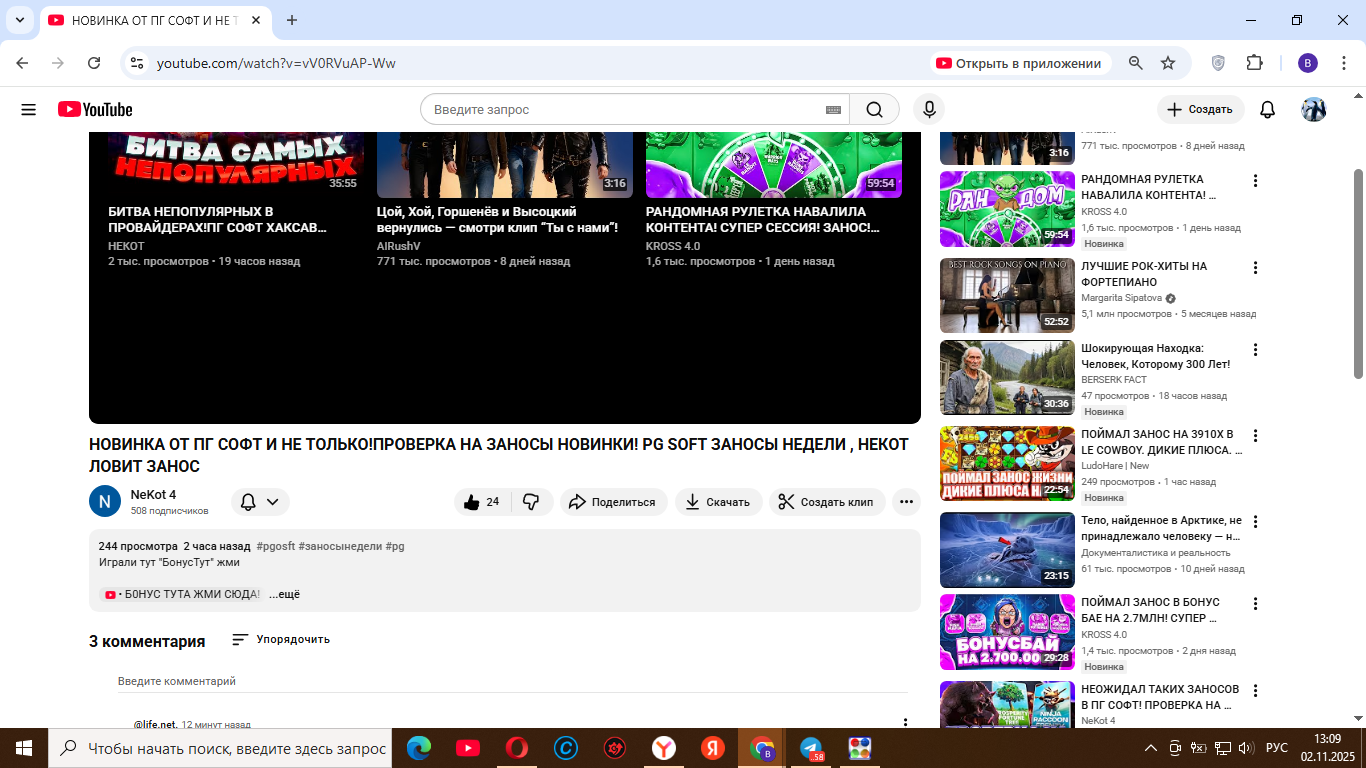The height and width of the screenshot is (768, 1366).
Task: Open options for Шокирующая Находка video
Action: pyautogui.click(x=1256, y=350)
